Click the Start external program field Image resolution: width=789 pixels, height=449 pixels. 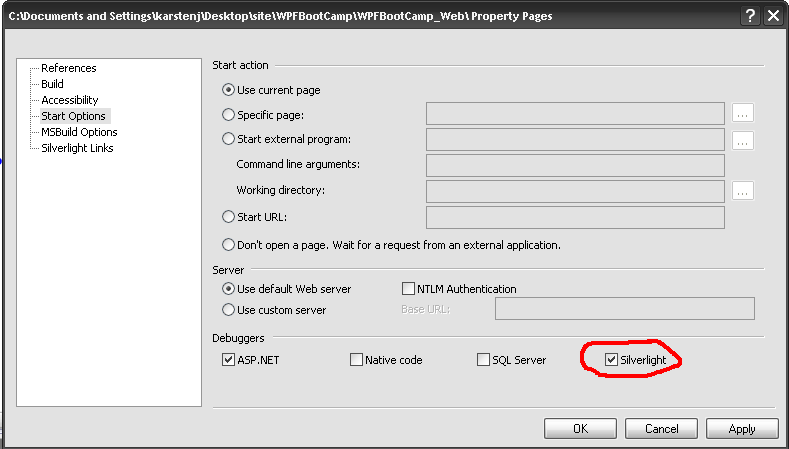tap(575, 139)
